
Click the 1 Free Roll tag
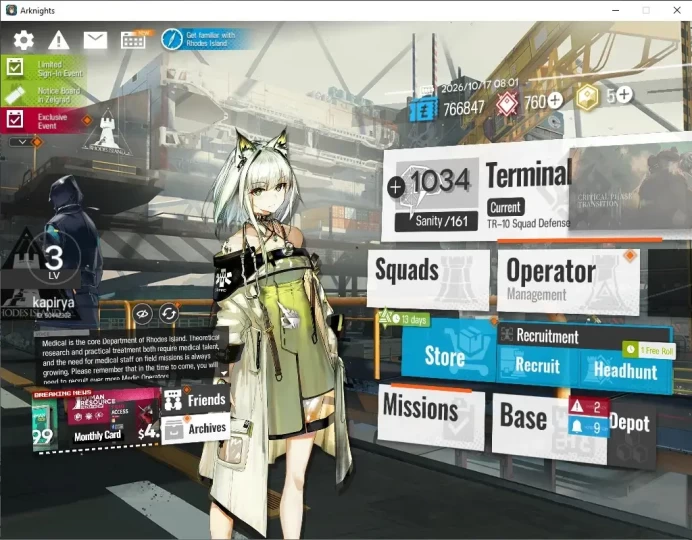point(650,350)
